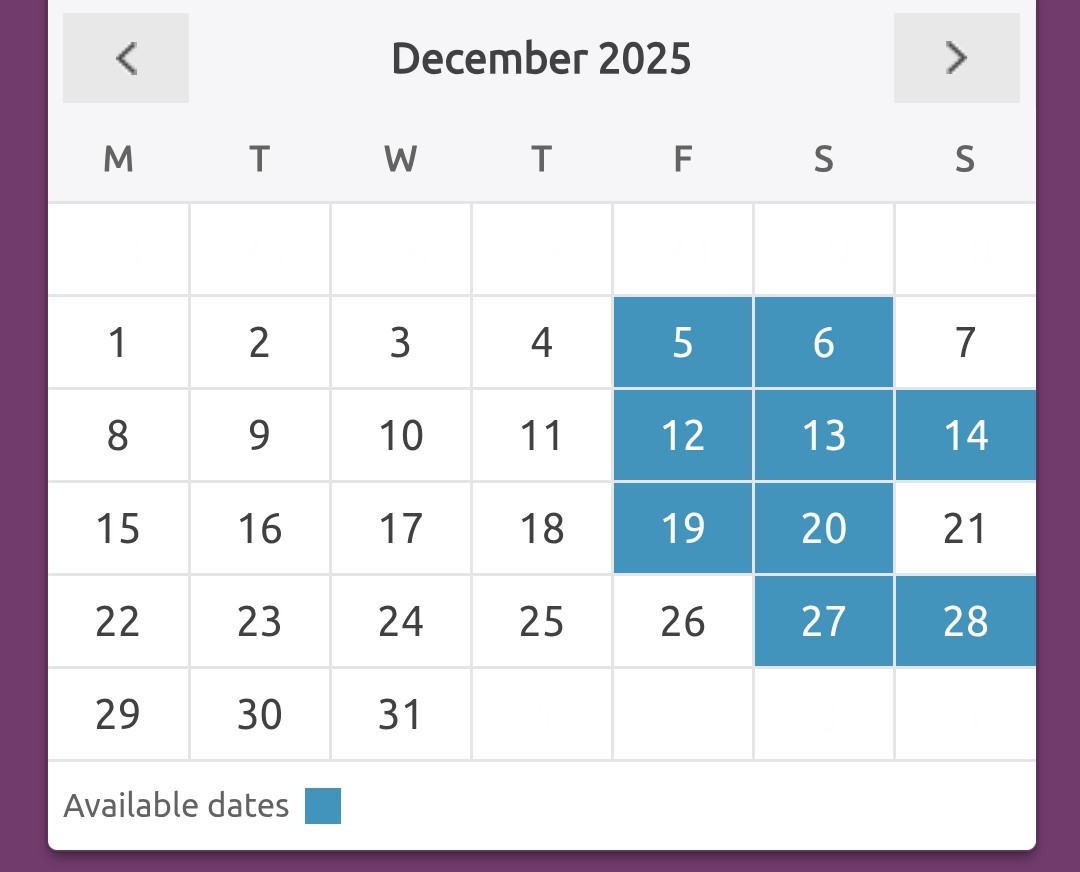Choose available date December 28
This screenshot has width=1080, height=872.
(x=965, y=621)
